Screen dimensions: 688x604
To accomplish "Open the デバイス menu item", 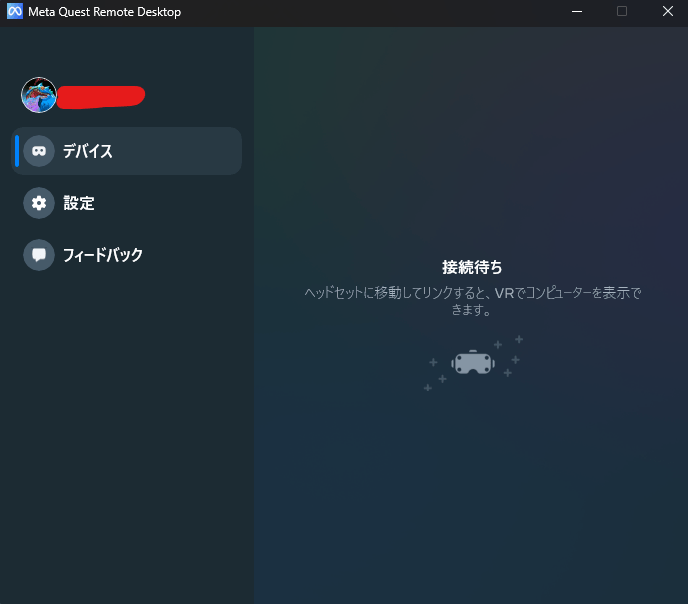I will coord(126,151).
